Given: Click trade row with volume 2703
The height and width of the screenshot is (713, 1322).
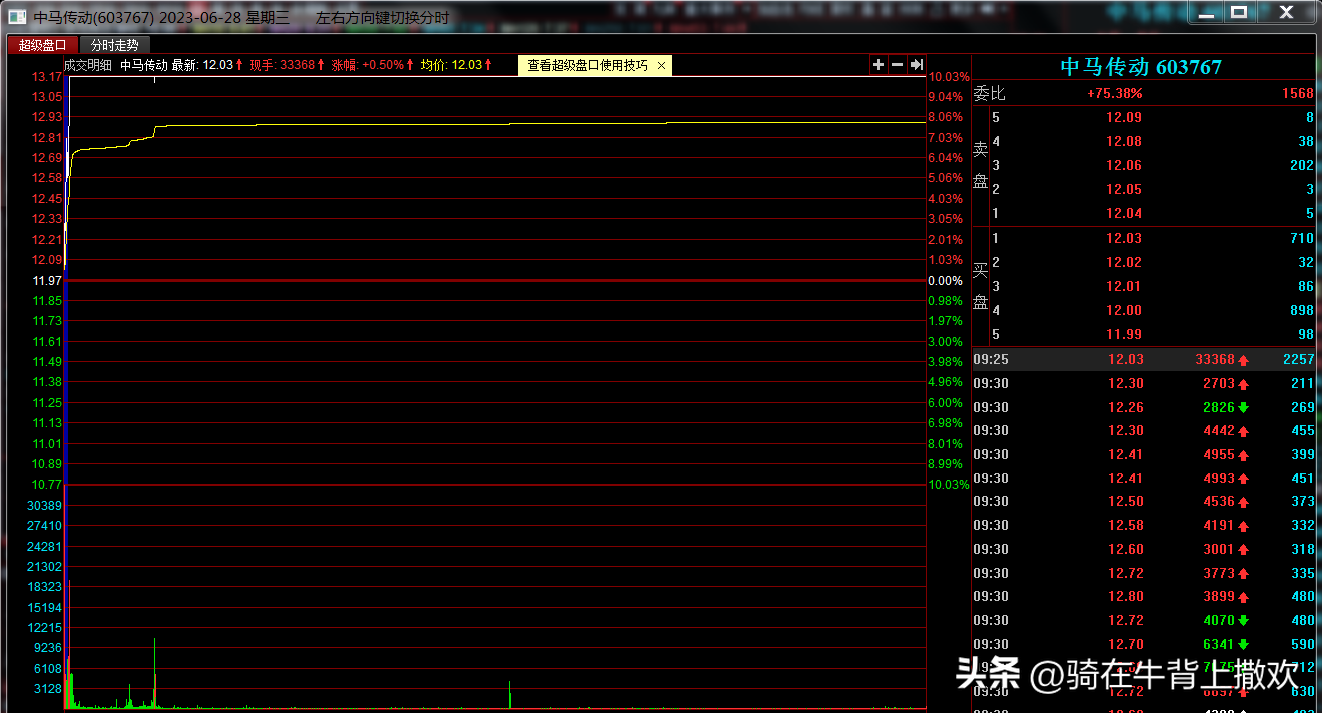Looking at the screenshot, I should 1143,383.
